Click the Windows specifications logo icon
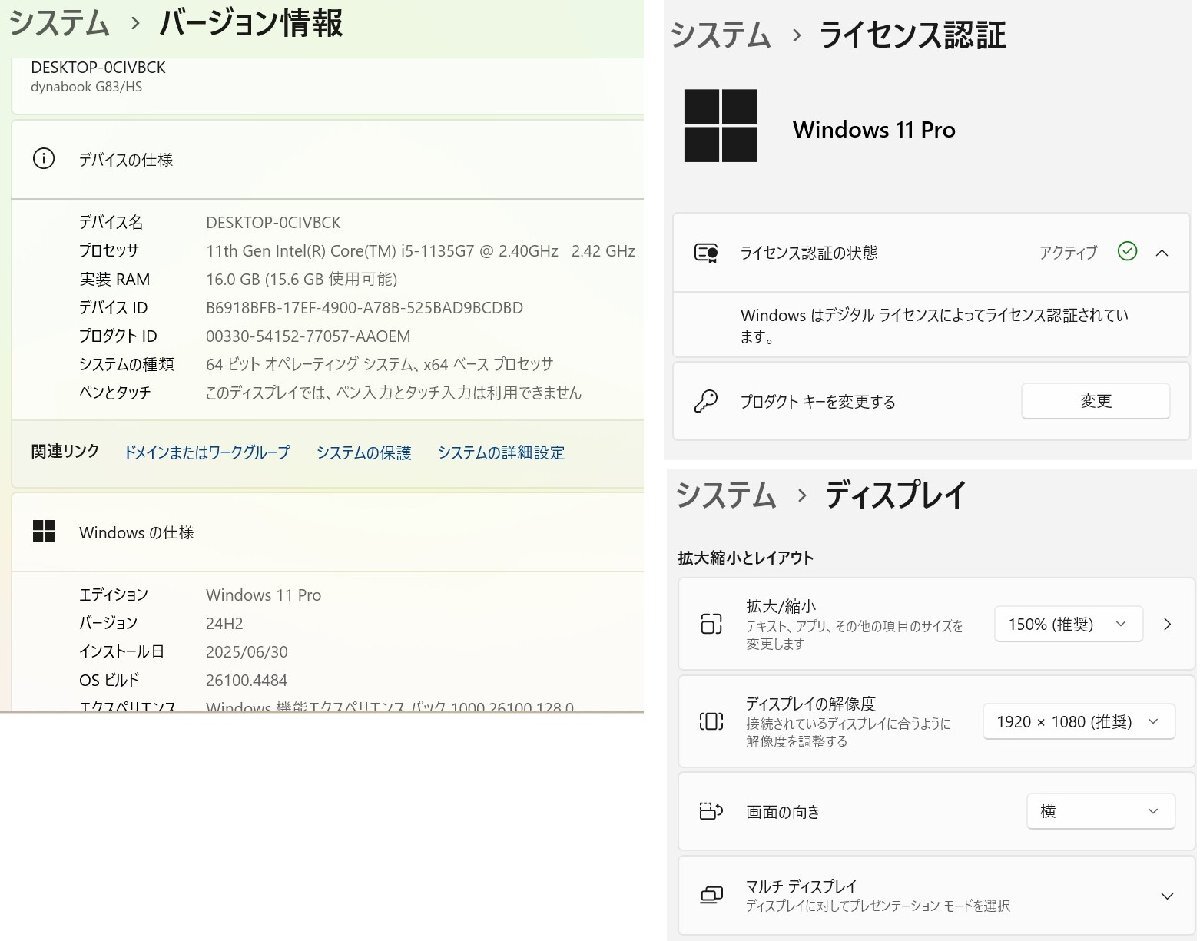The width and height of the screenshot is (1200, 941). [44, 532]
